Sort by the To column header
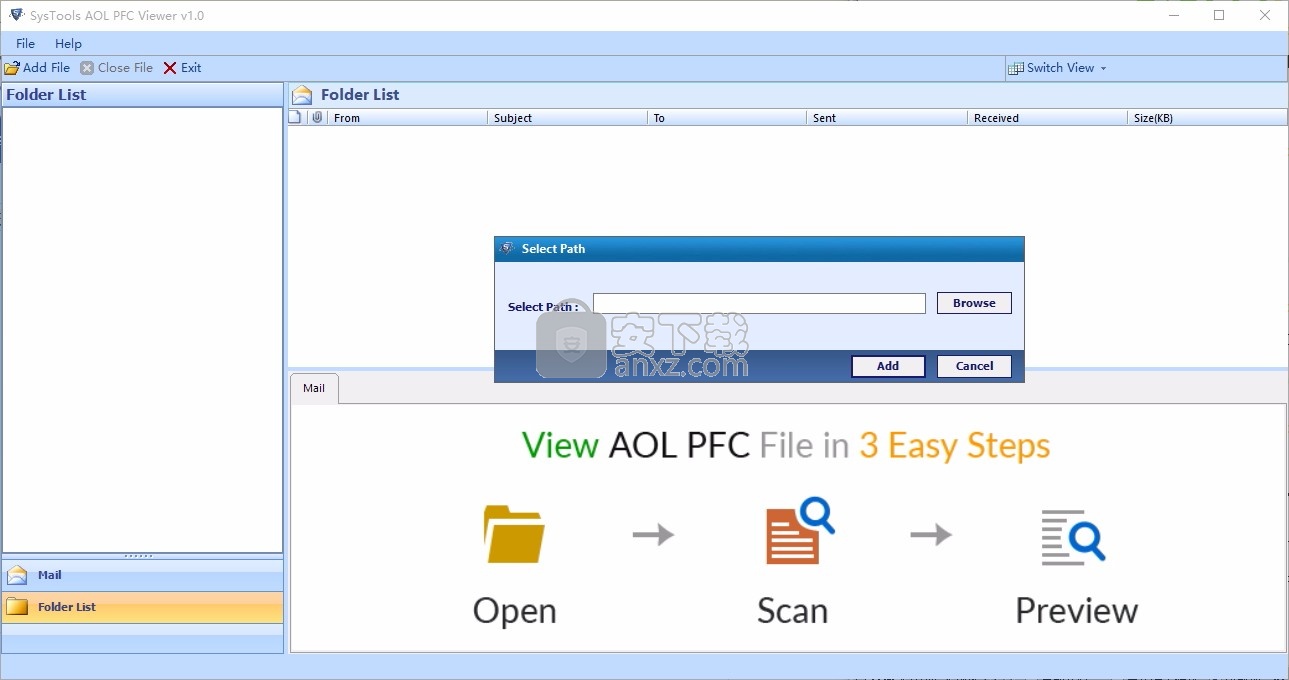This screenshot has height=680, width=1289. point(727,118)
